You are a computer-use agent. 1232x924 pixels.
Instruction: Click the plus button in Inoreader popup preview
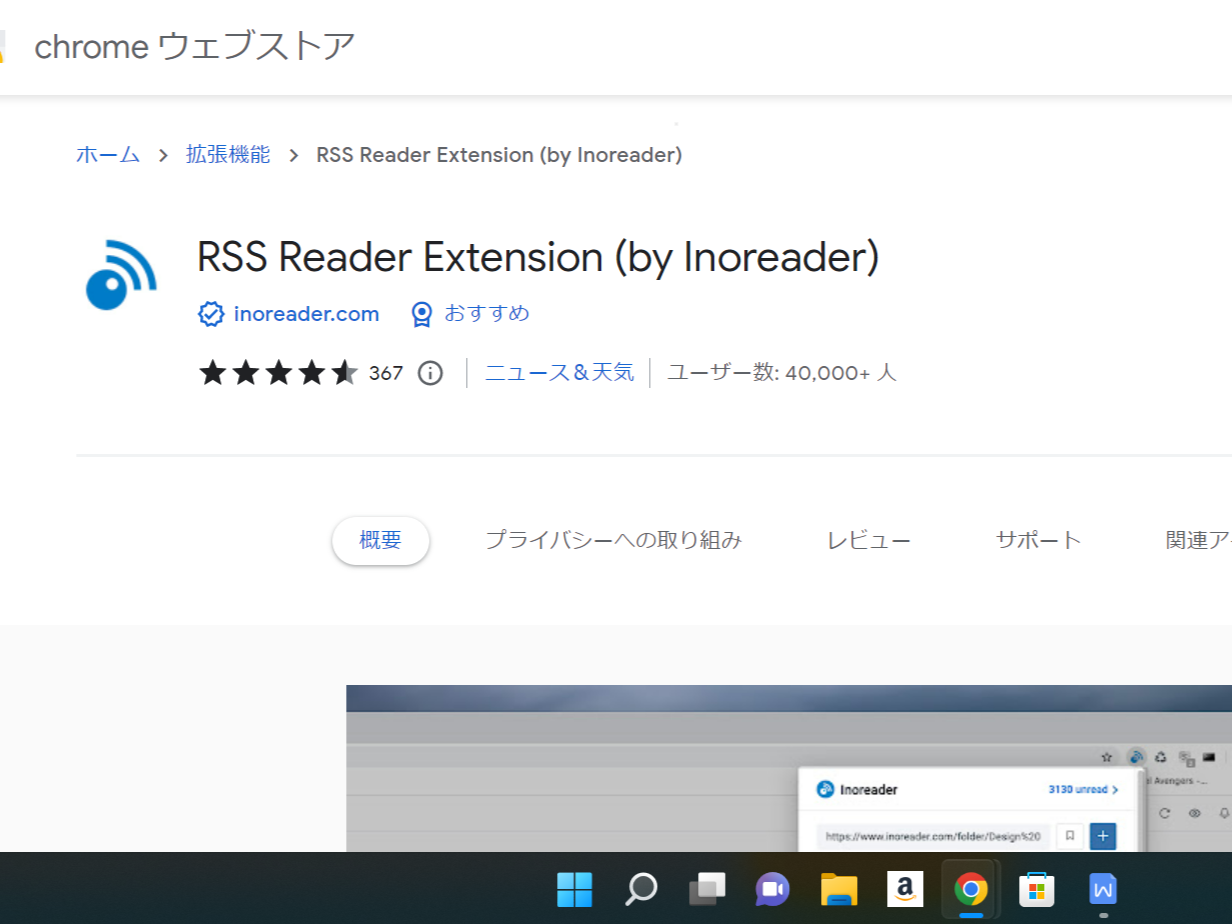point(1103,836)
